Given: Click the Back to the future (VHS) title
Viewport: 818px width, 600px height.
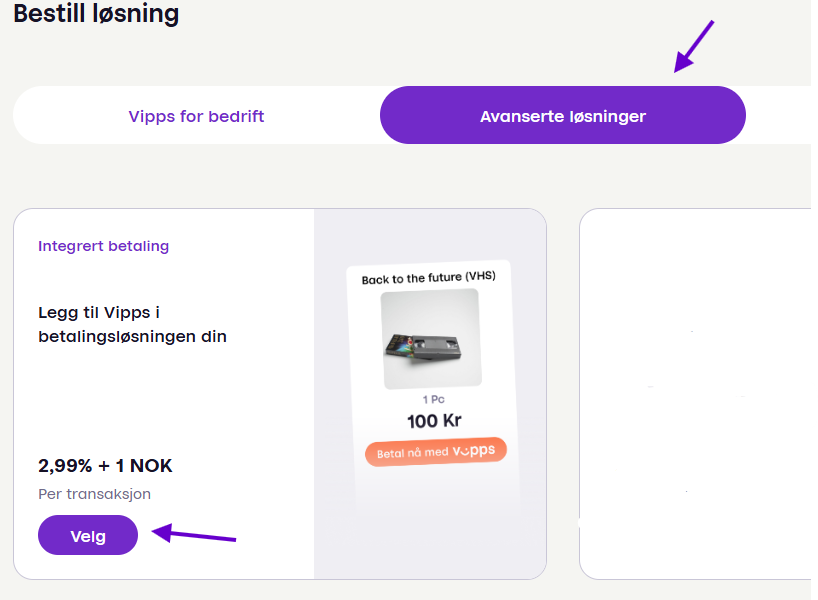Looking at the screenshot, I should coord(428,278).
